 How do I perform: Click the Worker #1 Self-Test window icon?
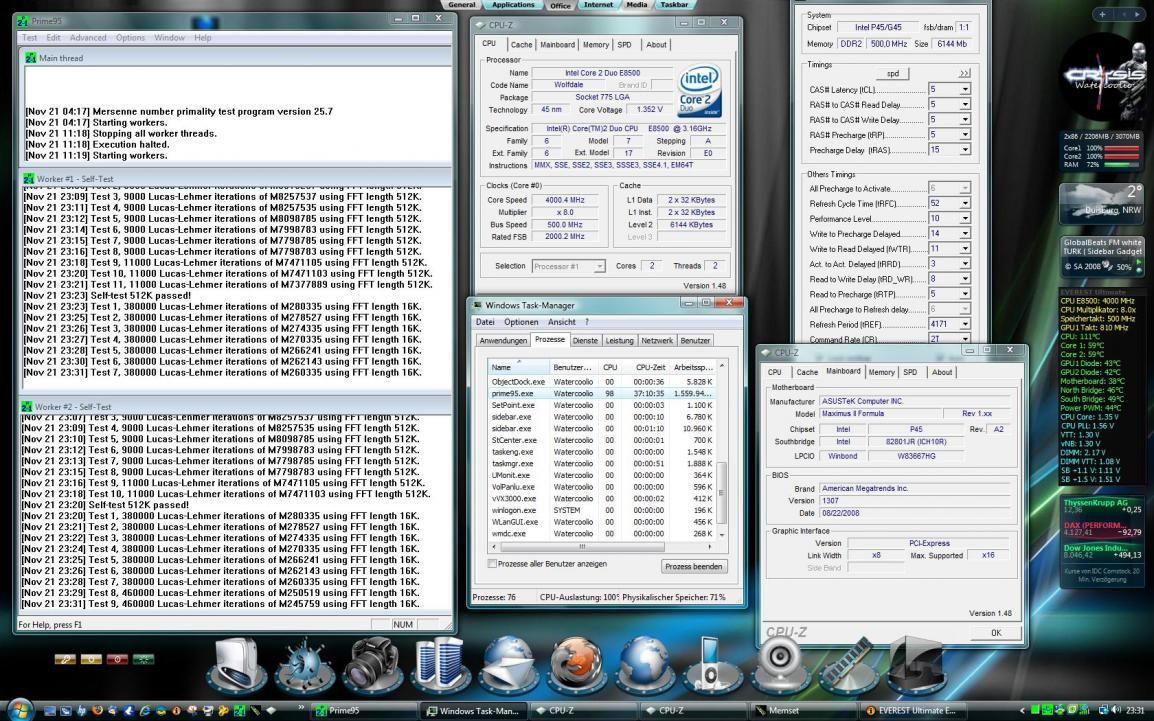(x=29, y=178)
